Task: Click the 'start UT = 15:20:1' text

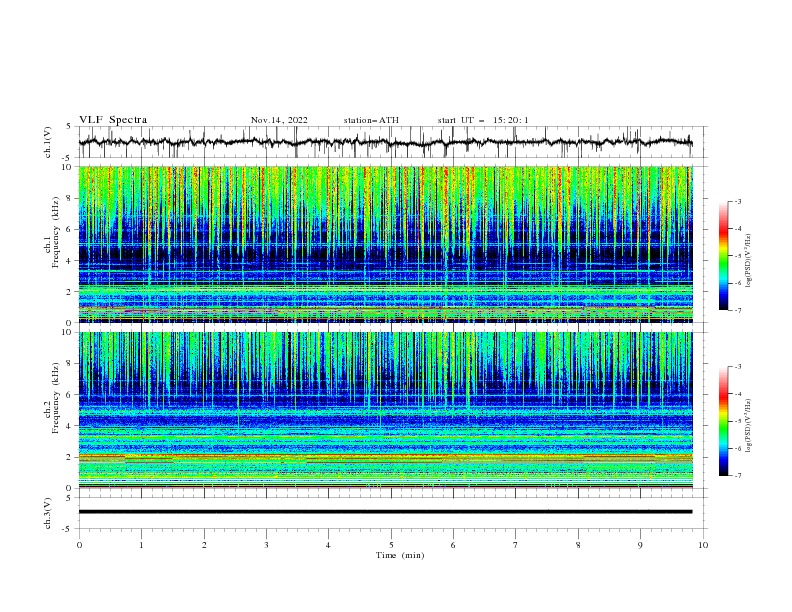Action: tap(483, 120)
